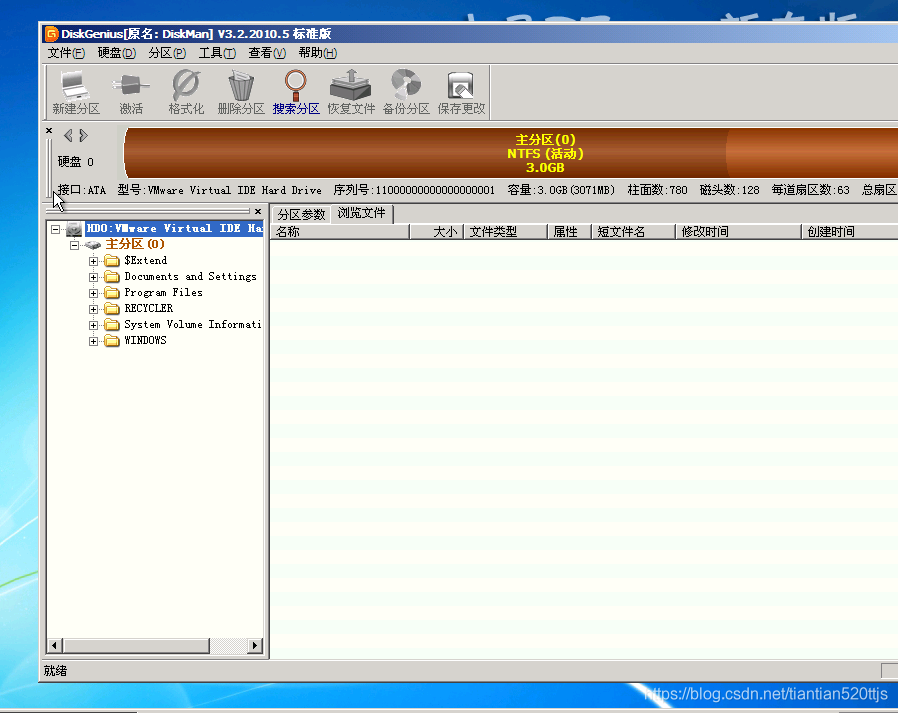The width and height of the screenshot is (898, 713).
Task: Click the 主分区(0) partition drive icon
Action: (93, 245)
